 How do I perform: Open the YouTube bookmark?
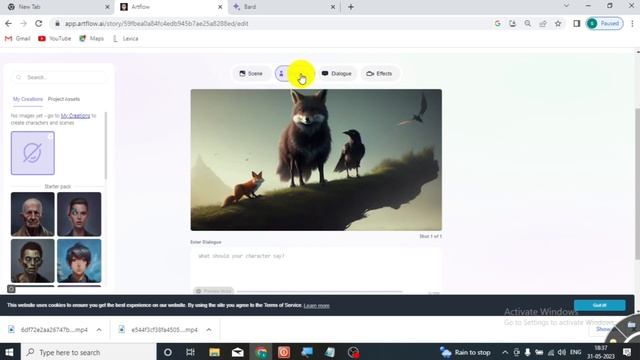(x=55, y=39)
